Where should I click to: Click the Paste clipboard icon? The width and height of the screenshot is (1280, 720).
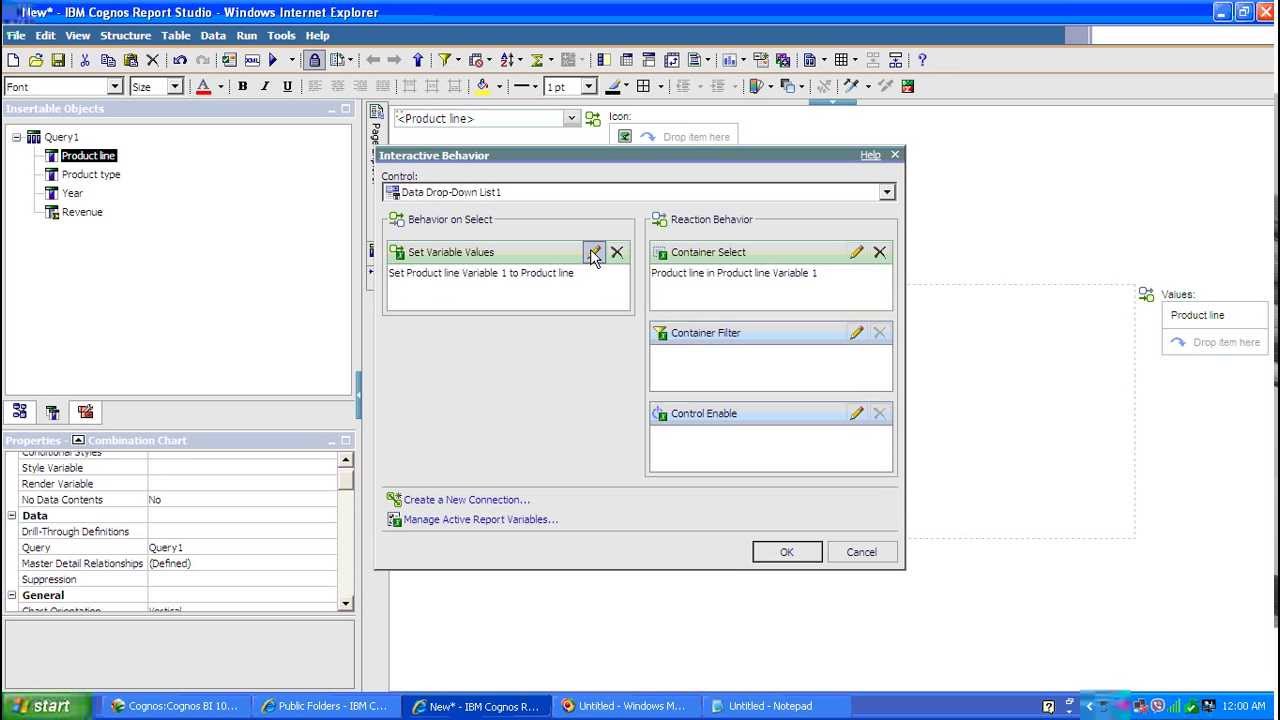tap(130, 60)
